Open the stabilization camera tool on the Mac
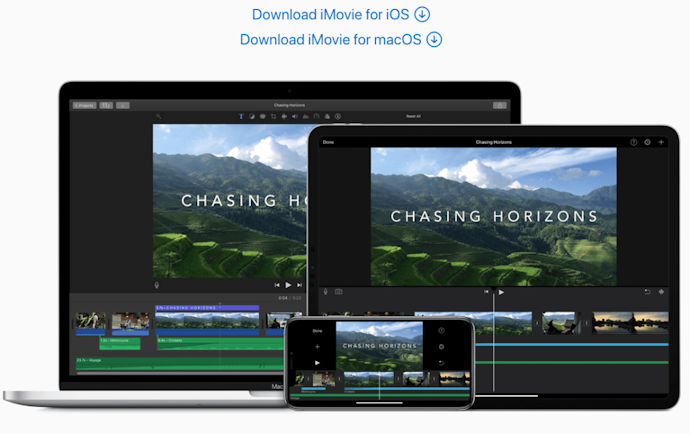The height and width of the screenshot is (434, 690). pyautogui.click(x=284, y=117)
